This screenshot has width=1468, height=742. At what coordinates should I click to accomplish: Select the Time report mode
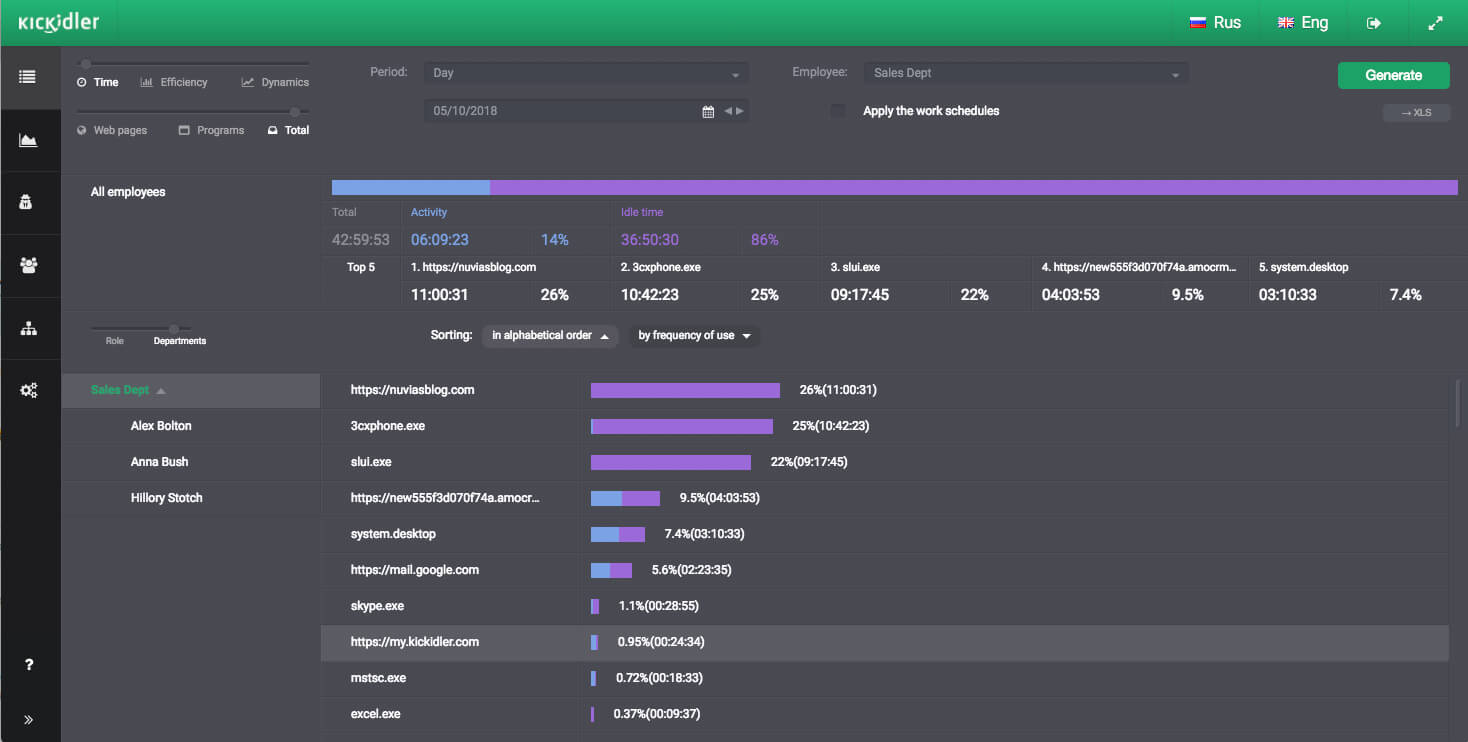point(98,82)
